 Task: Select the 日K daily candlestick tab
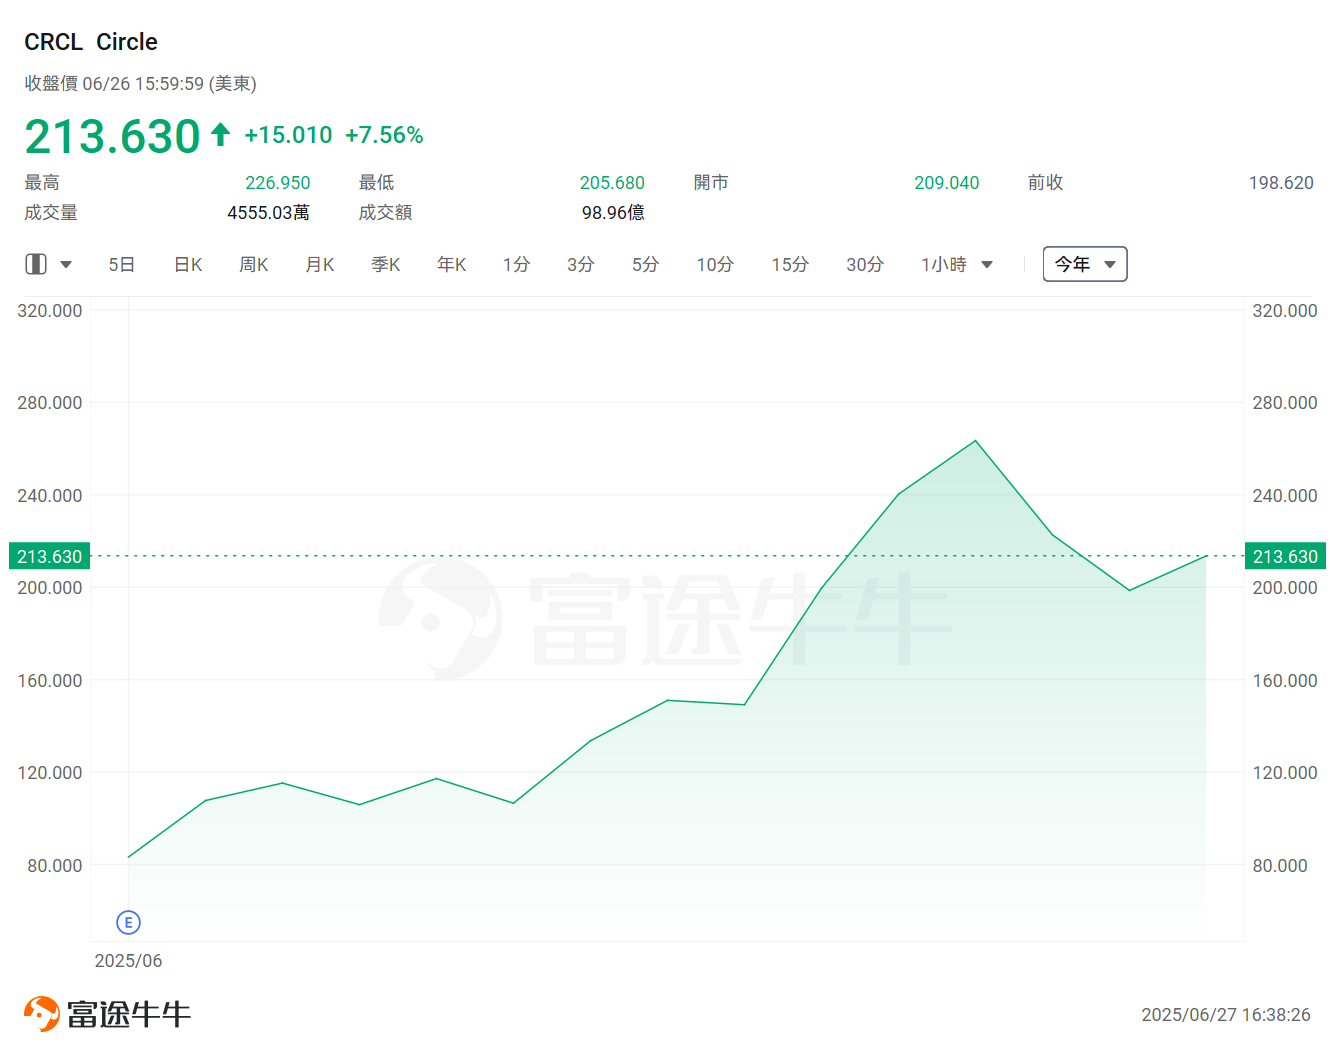click(x=188, y=265)
